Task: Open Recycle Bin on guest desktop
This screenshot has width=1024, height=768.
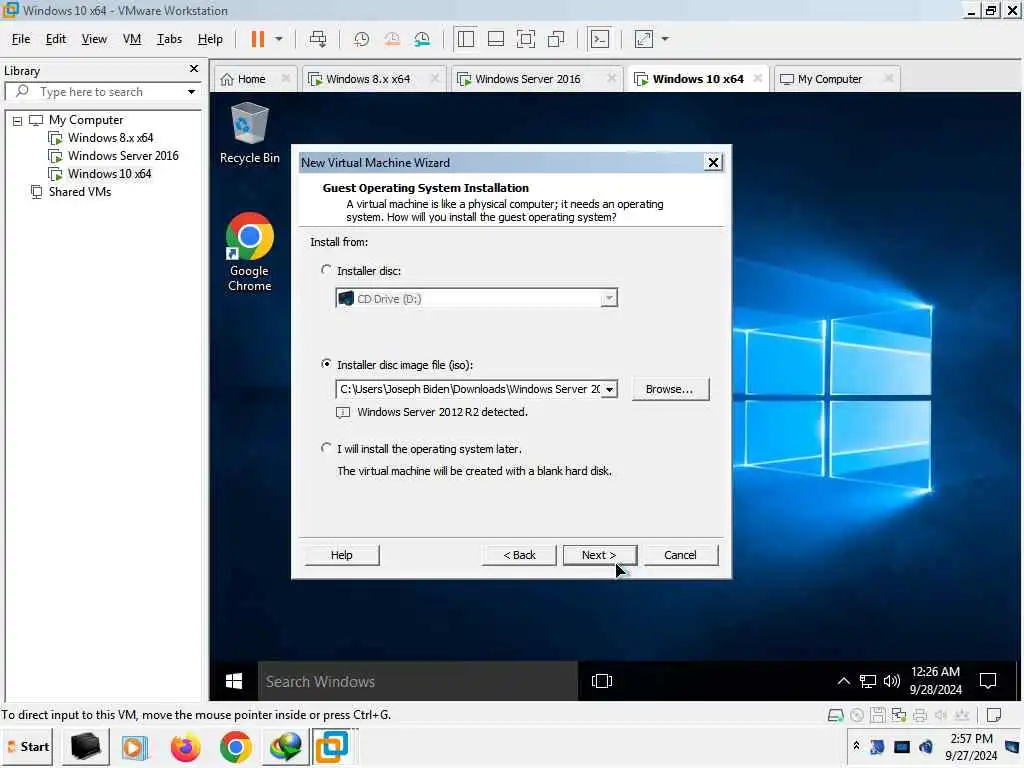Action: tap(249, 133)
